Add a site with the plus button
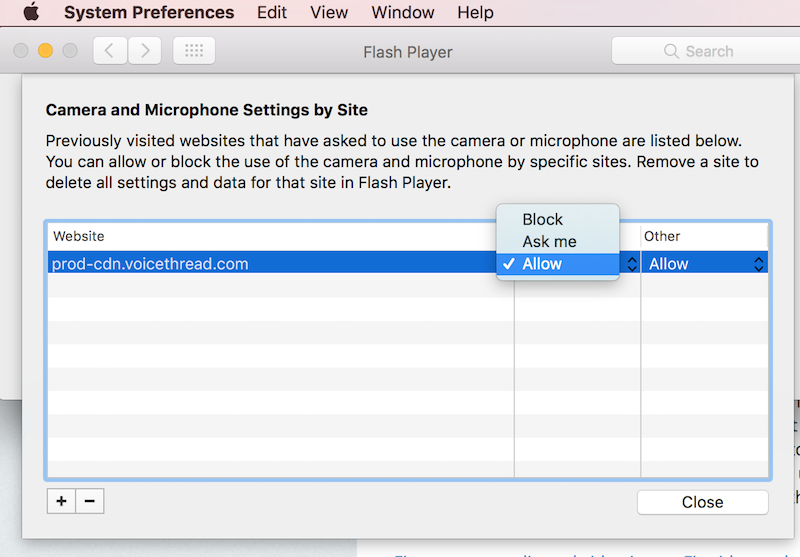The width and height of the screenshot is (800, 557). pos(61,501)
